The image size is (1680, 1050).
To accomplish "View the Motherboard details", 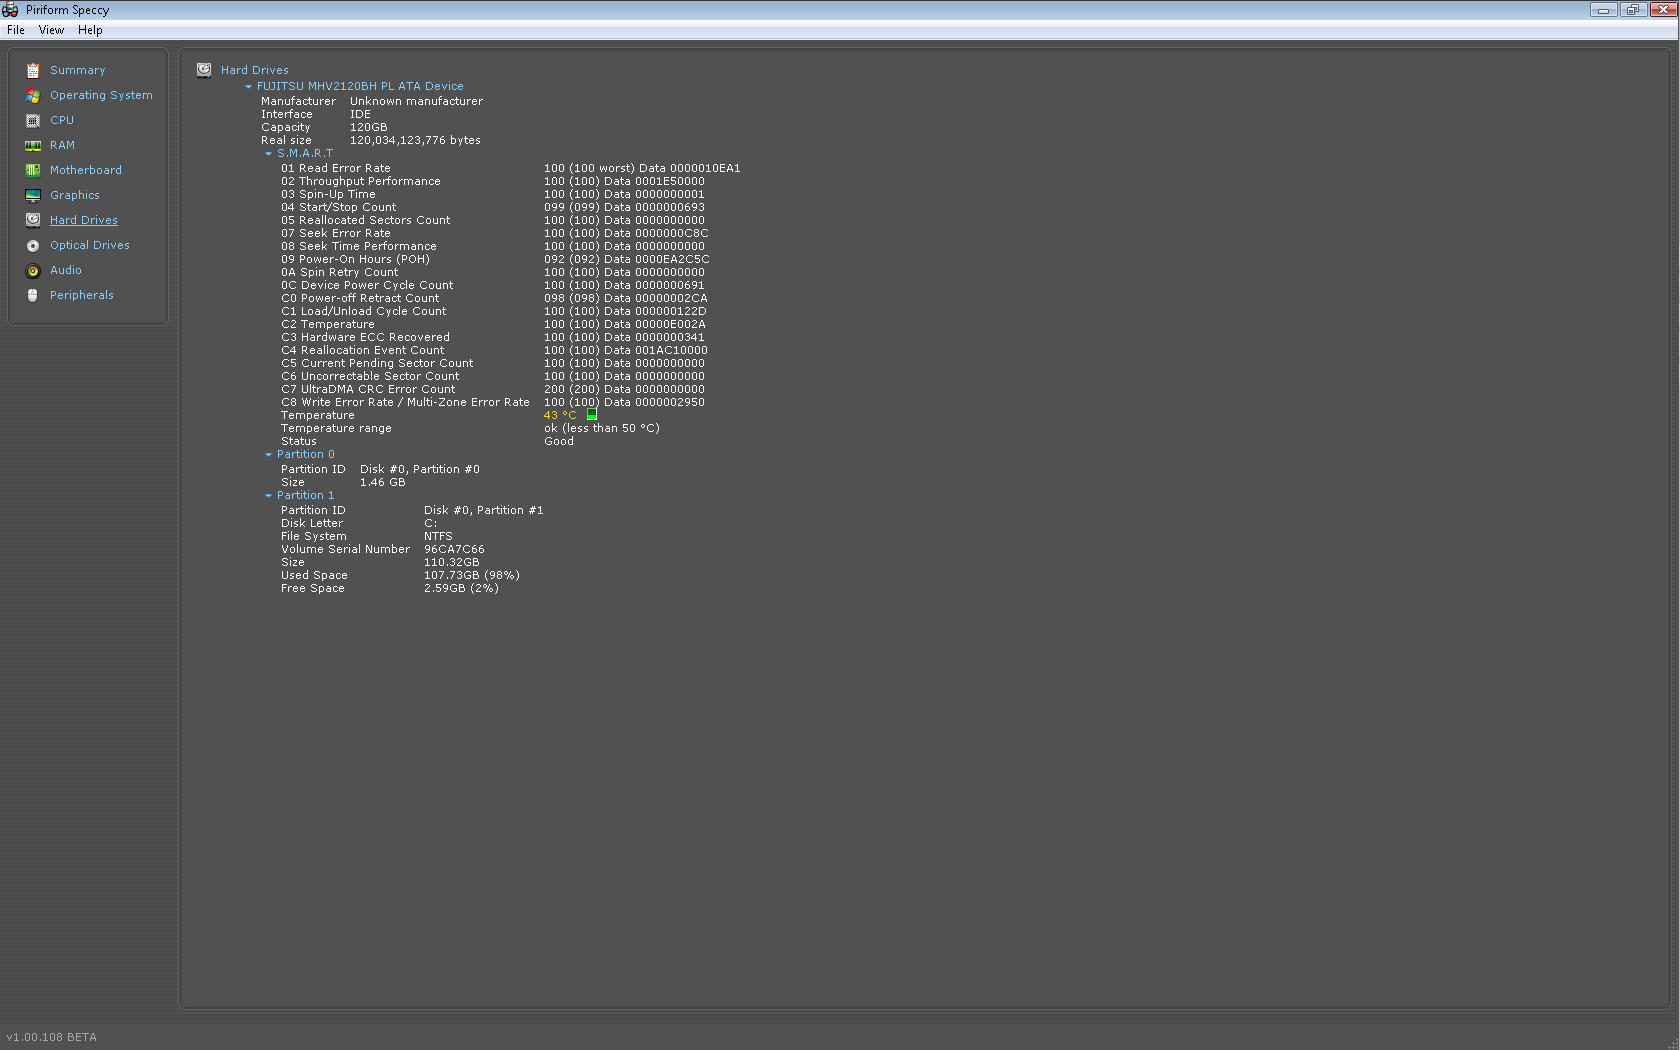I will coord(86,170).
